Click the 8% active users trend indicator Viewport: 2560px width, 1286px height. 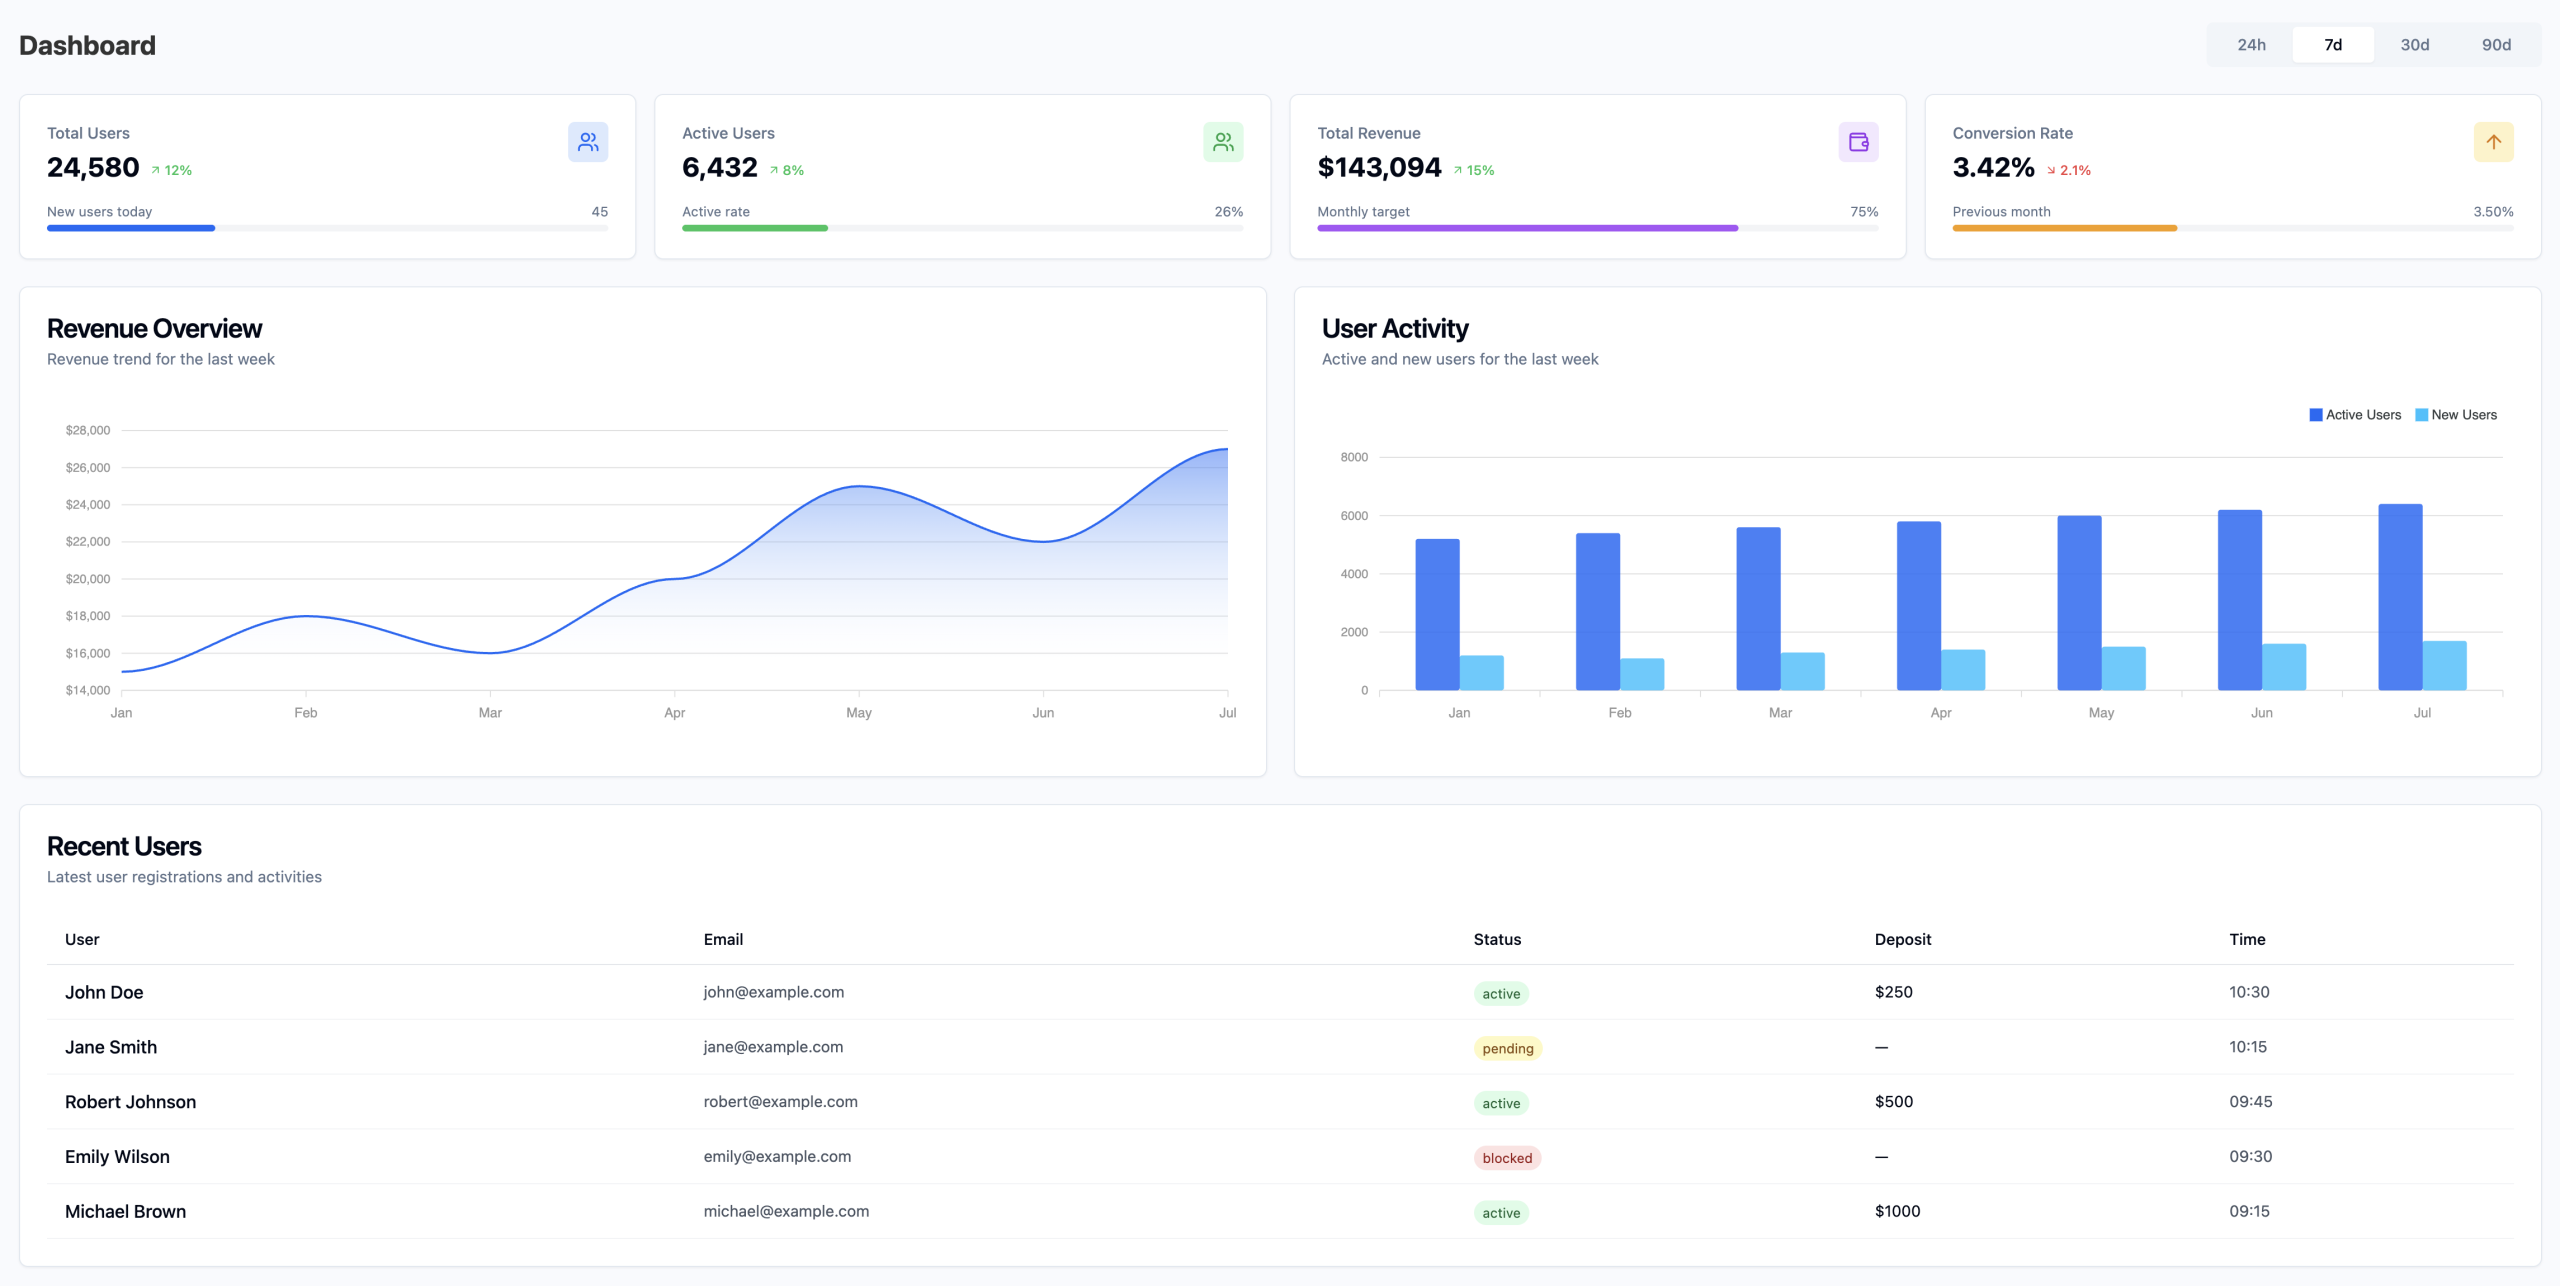point(787,170)
